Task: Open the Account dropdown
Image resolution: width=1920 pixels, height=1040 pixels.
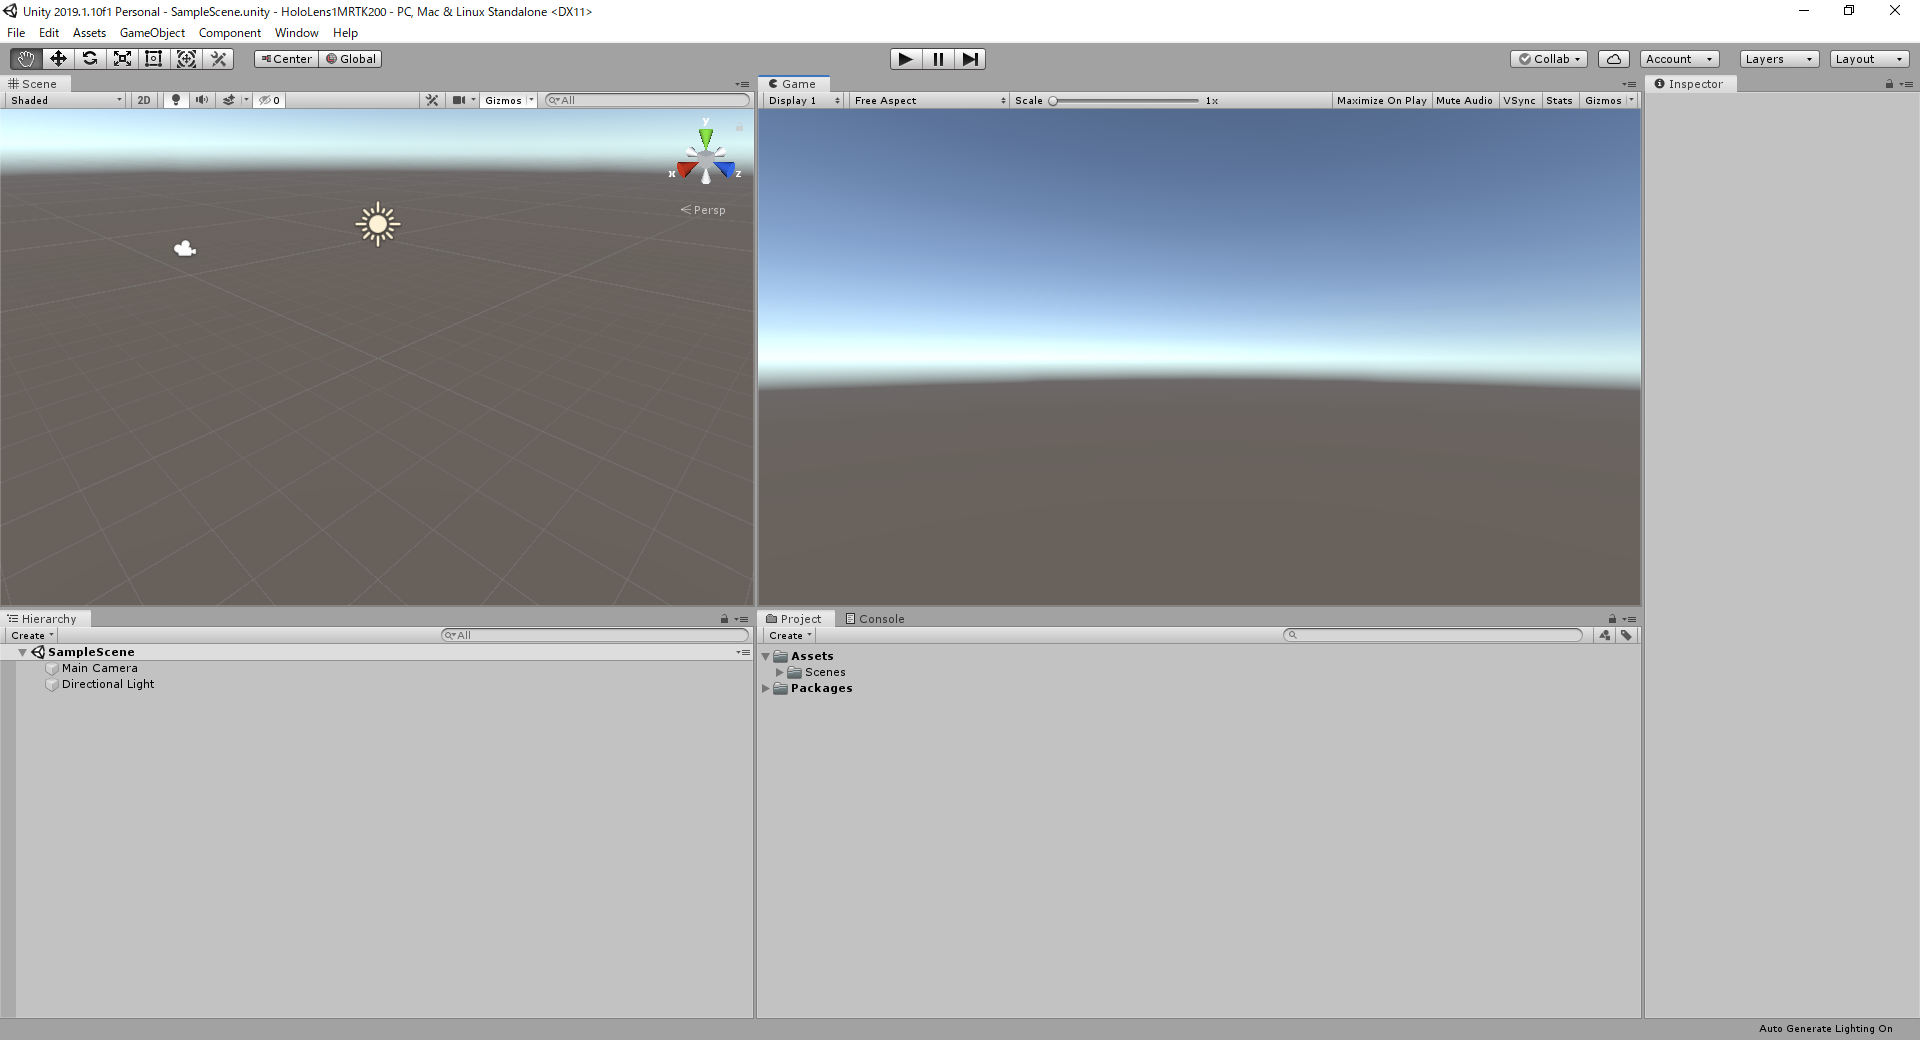Action: (1680, 59)
